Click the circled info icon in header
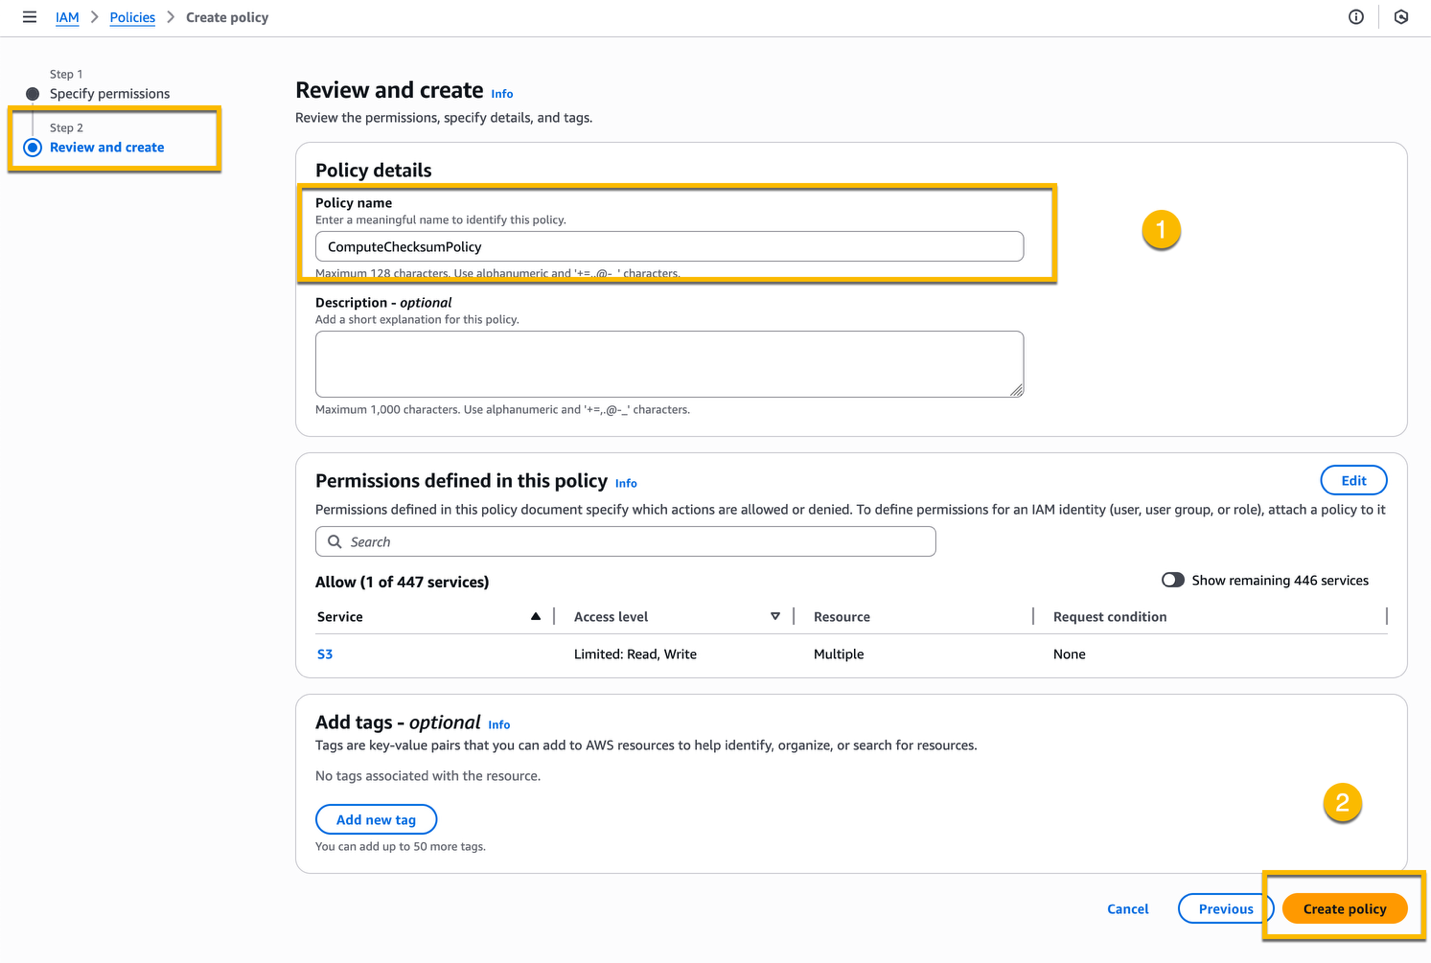The width and height of the screenshot is (1431, 963). 1356,17
